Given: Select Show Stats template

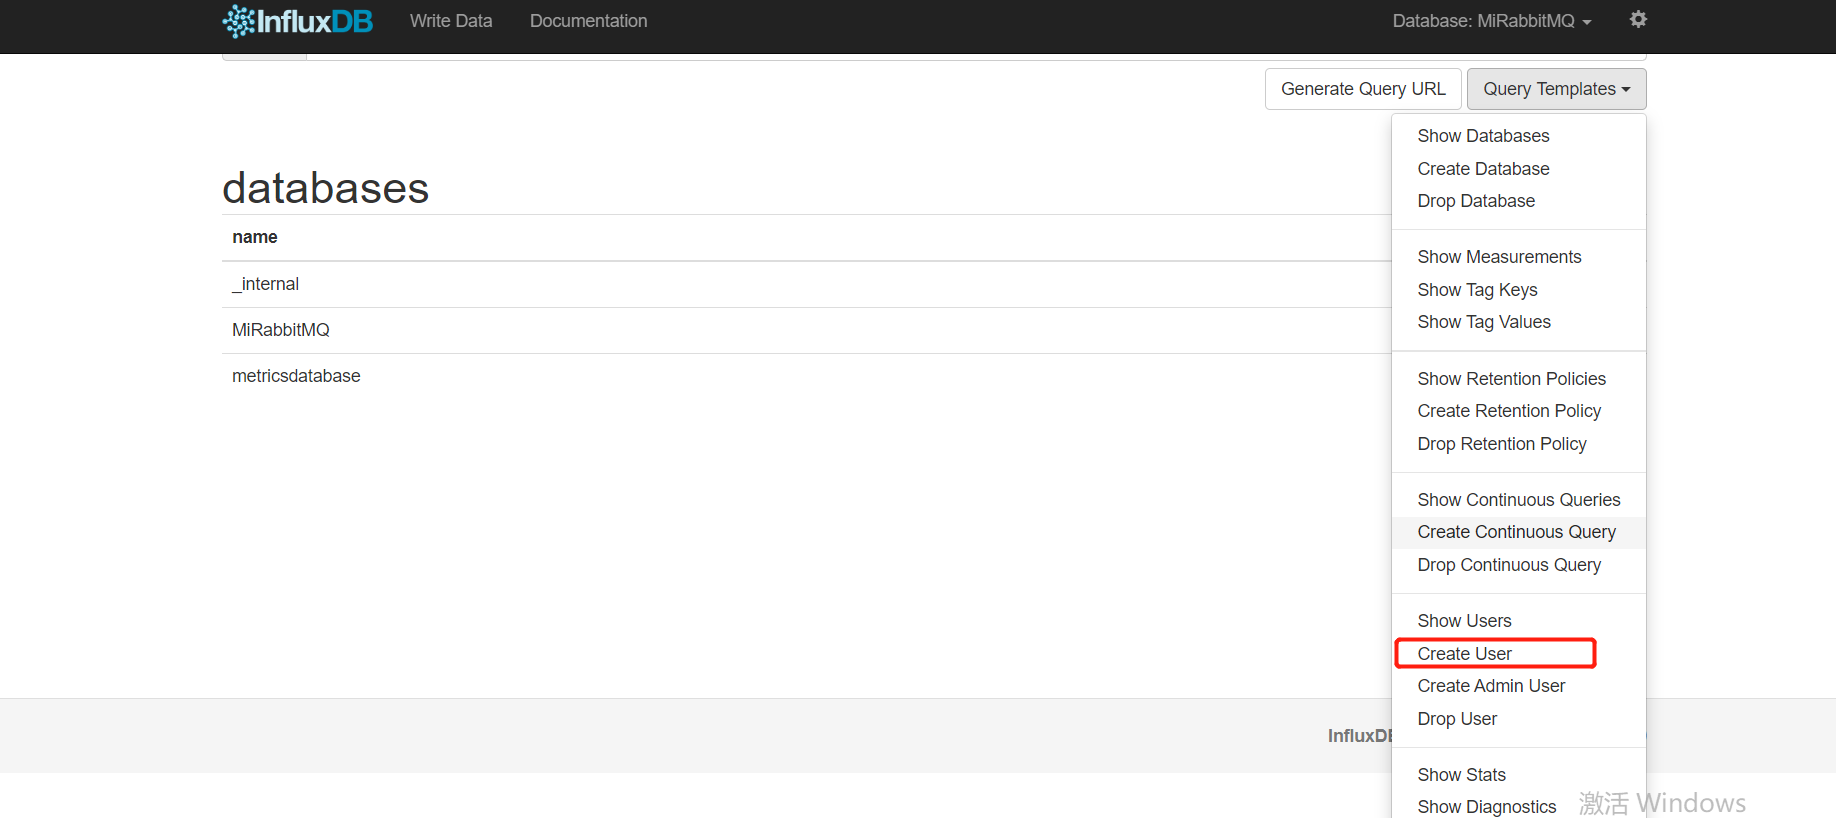Looking at the screenshot, I should pyautogui.click(x=1519, y=775).
